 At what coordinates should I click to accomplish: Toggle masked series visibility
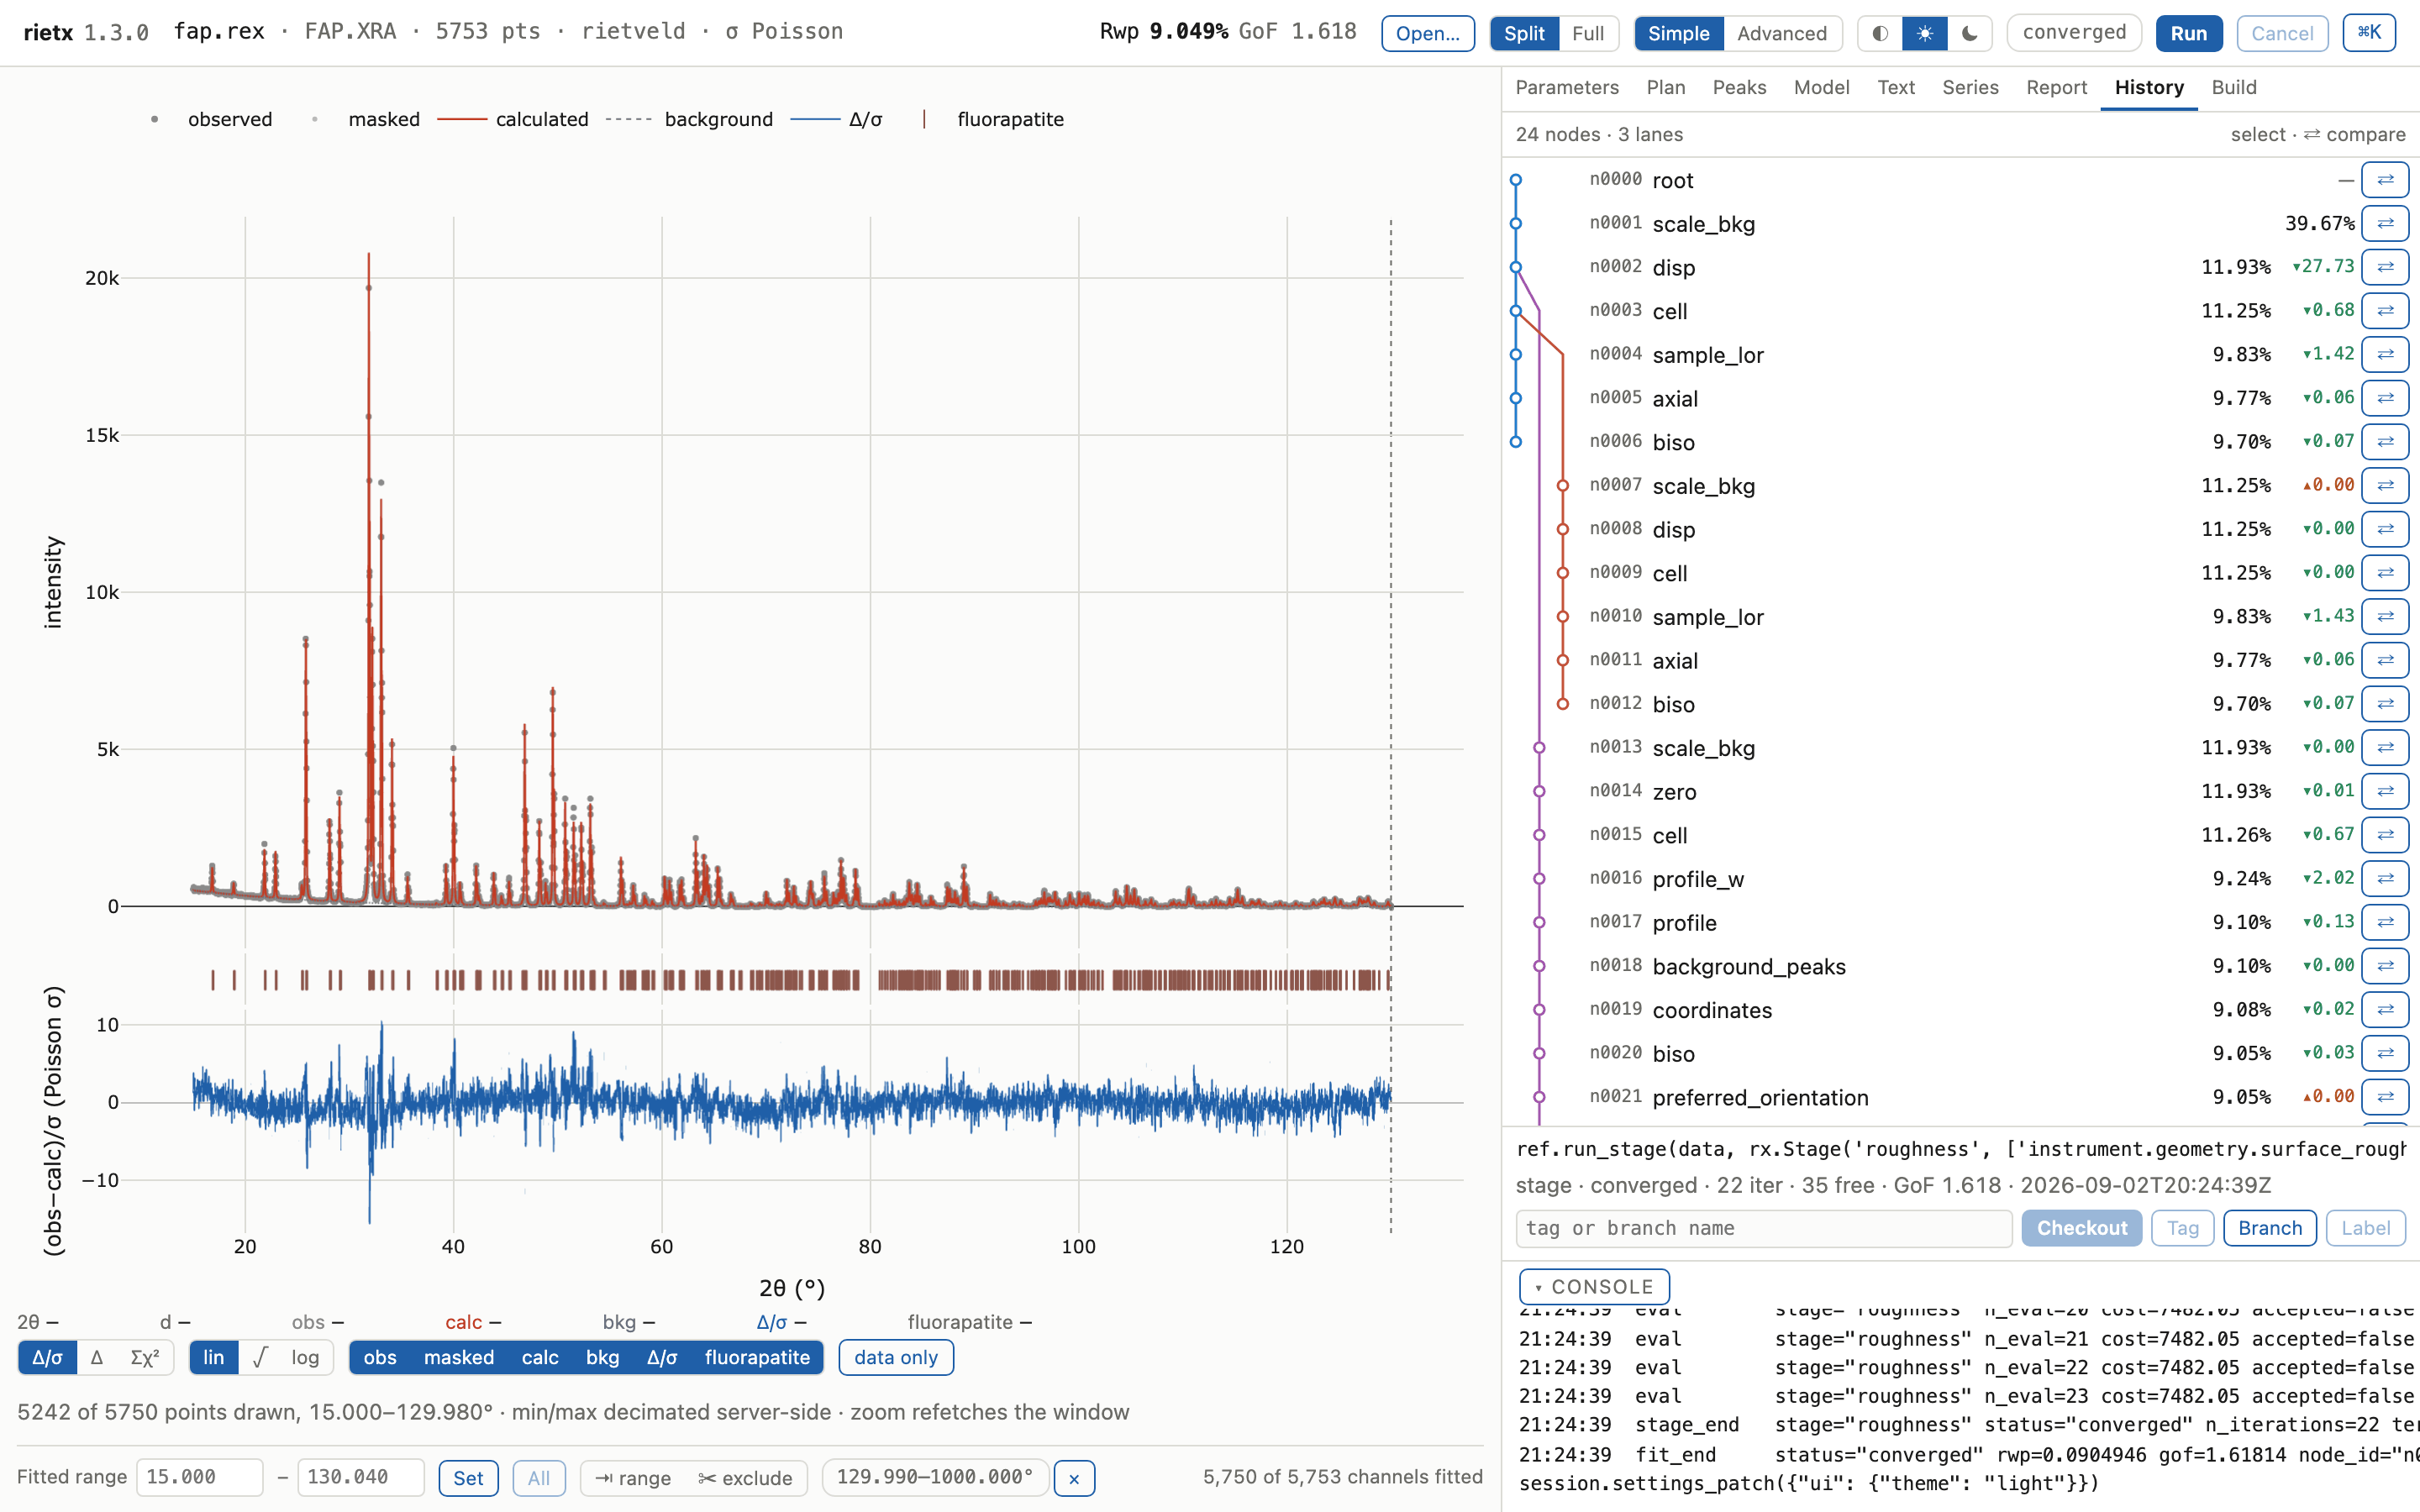coord(459,1357)
